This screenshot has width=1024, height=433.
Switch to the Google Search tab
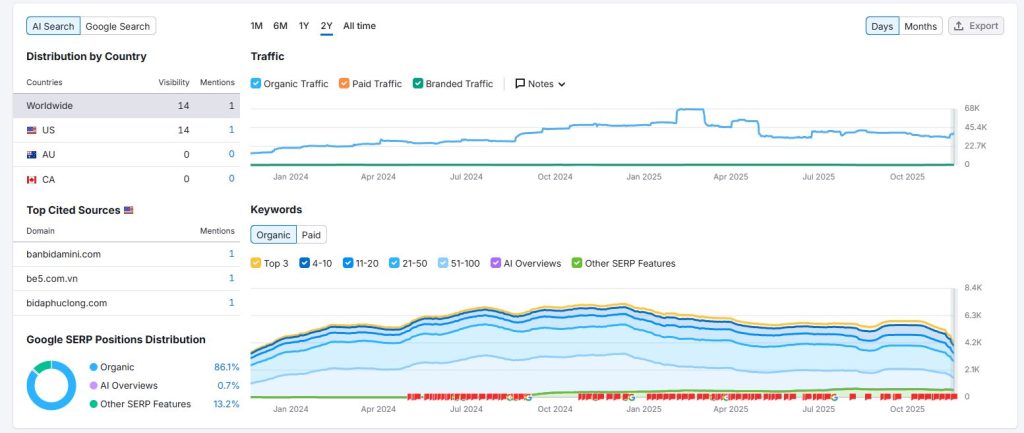(118, 26)
